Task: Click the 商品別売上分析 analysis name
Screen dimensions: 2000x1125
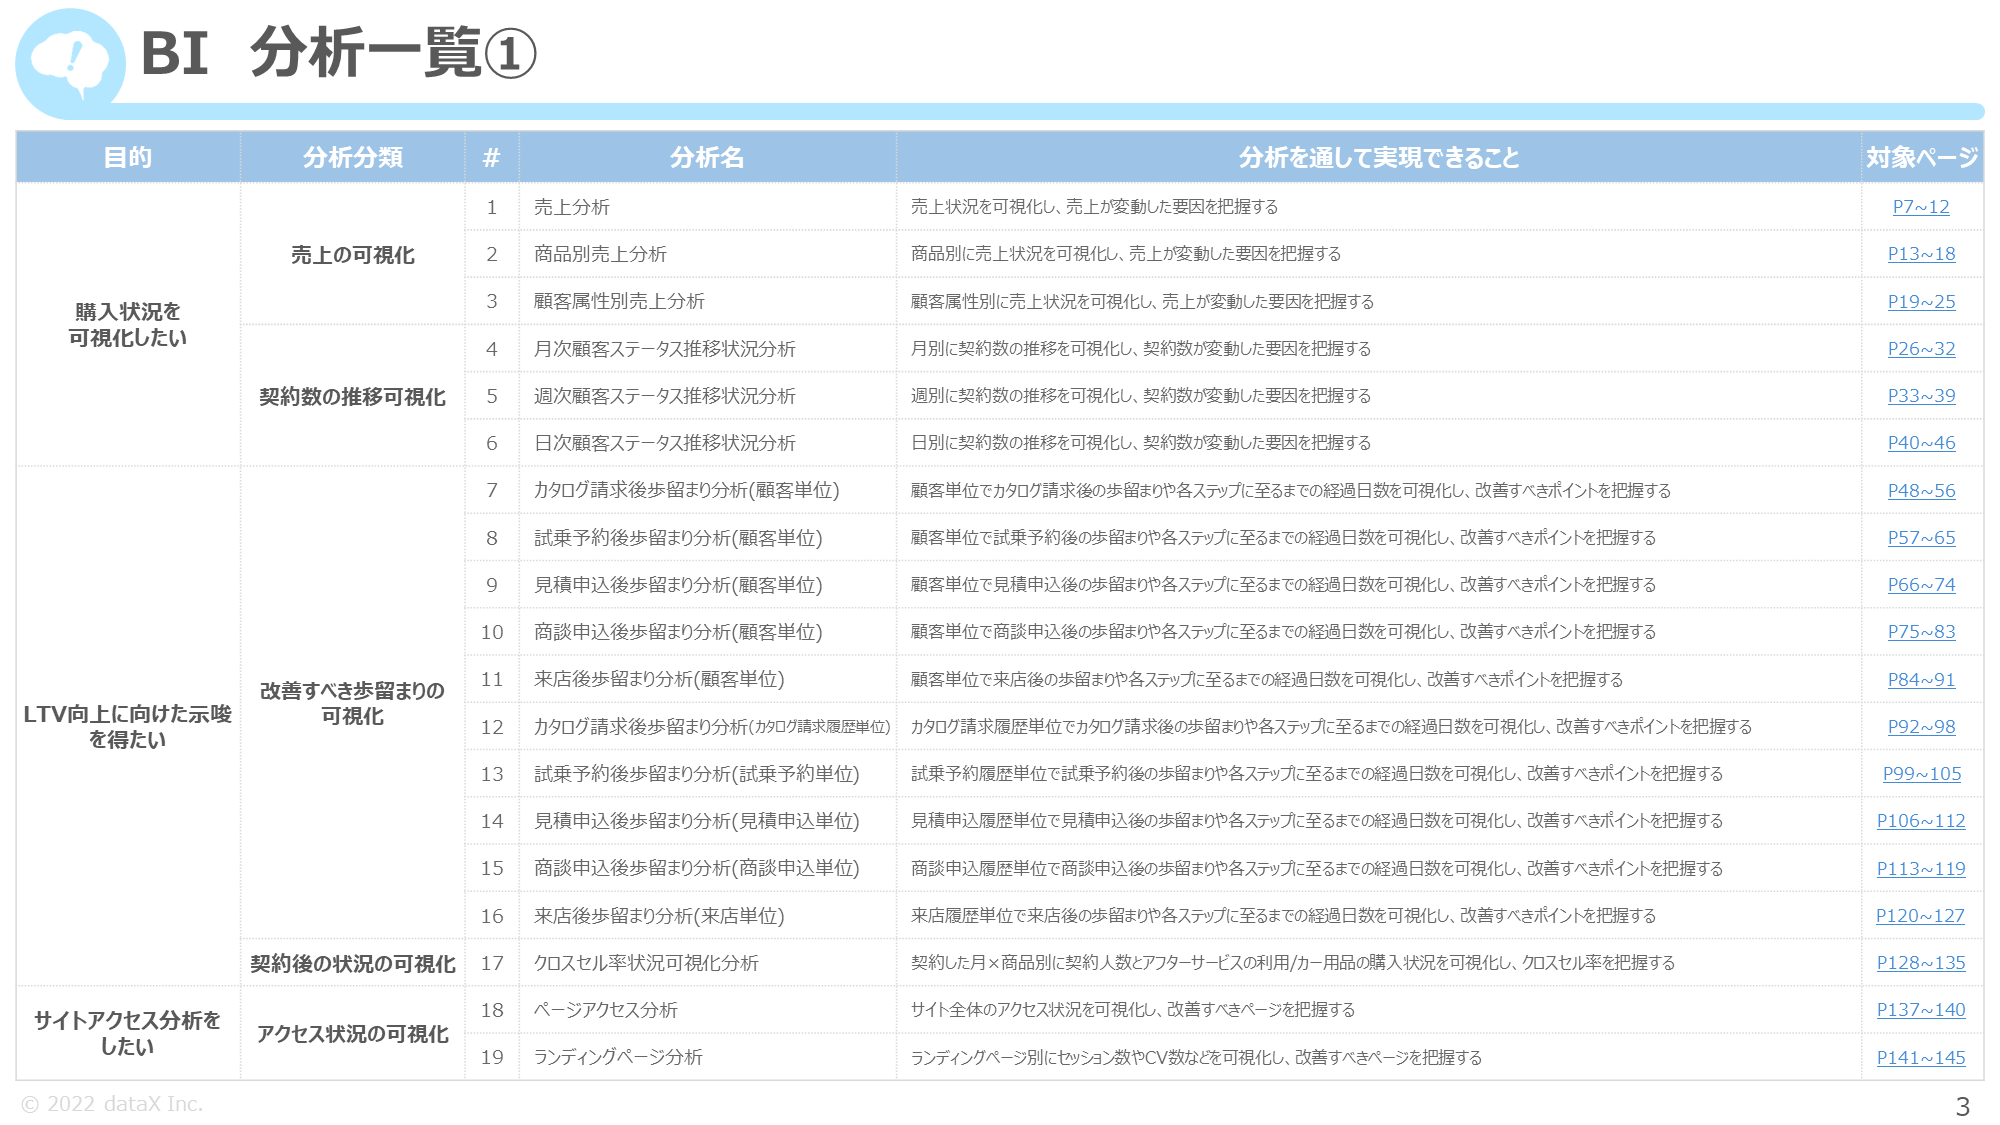Action: (x=600, y=254)
